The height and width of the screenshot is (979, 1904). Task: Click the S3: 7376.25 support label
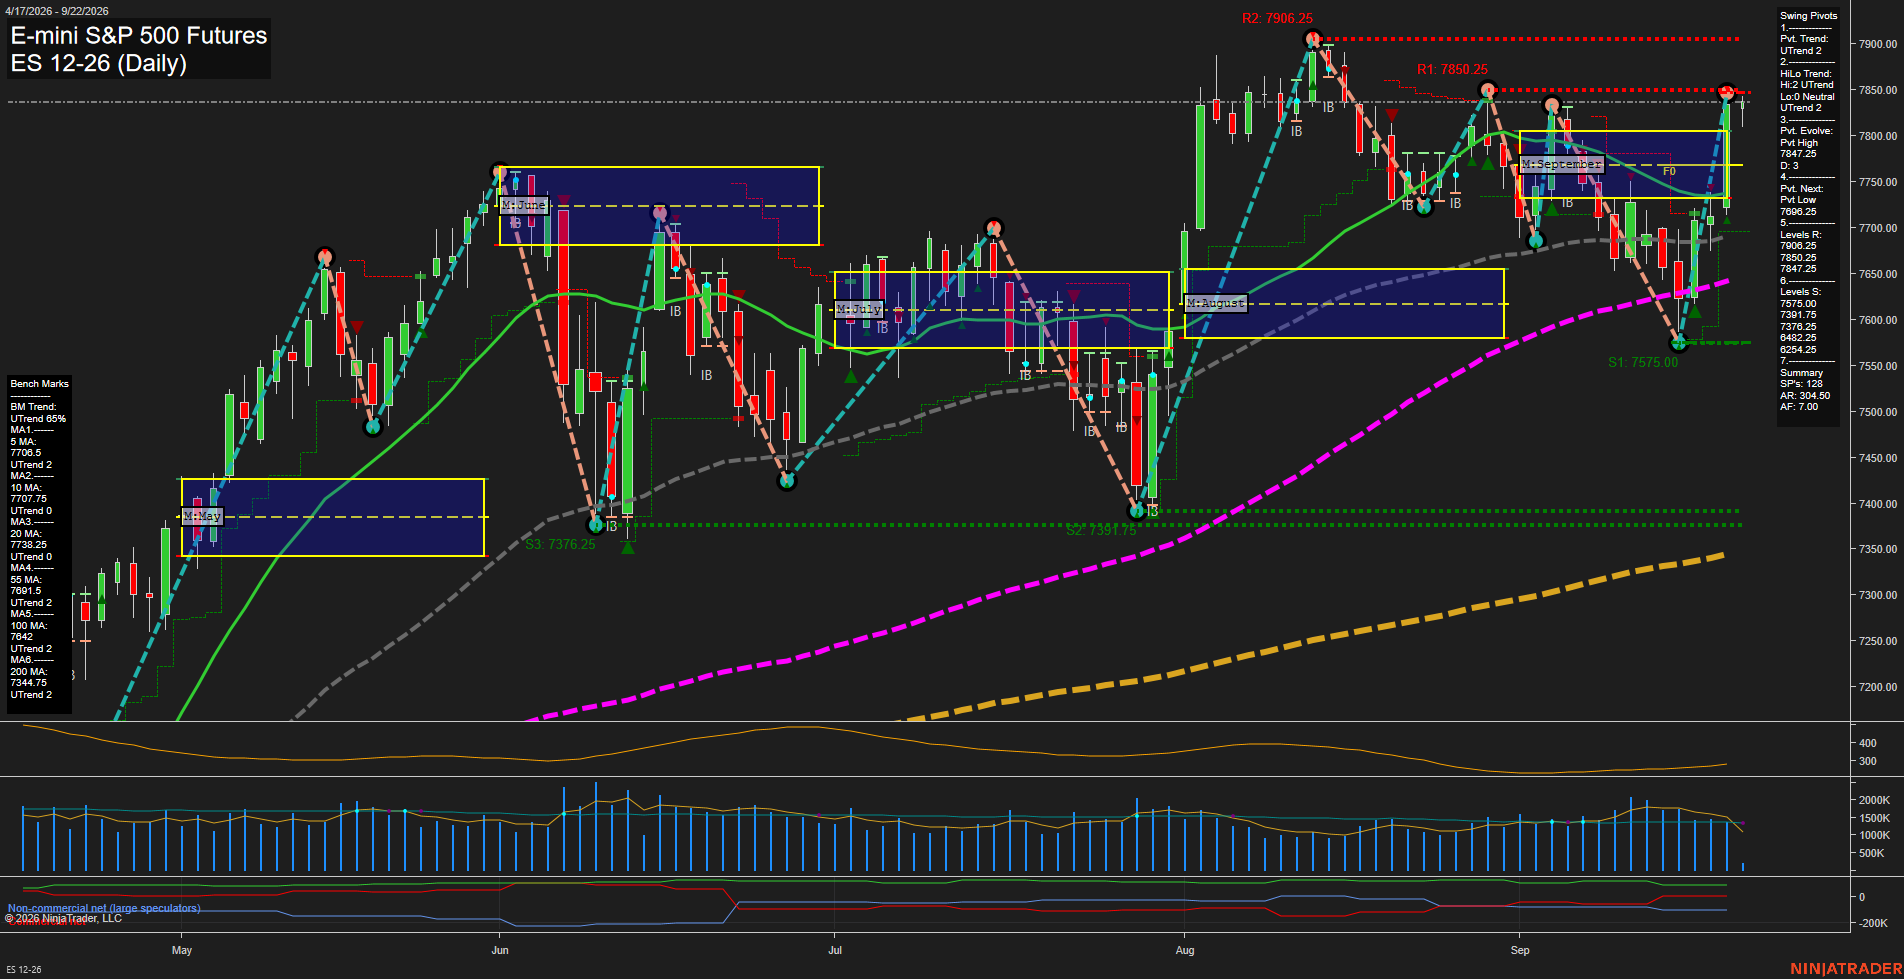[x=560, y=545]
